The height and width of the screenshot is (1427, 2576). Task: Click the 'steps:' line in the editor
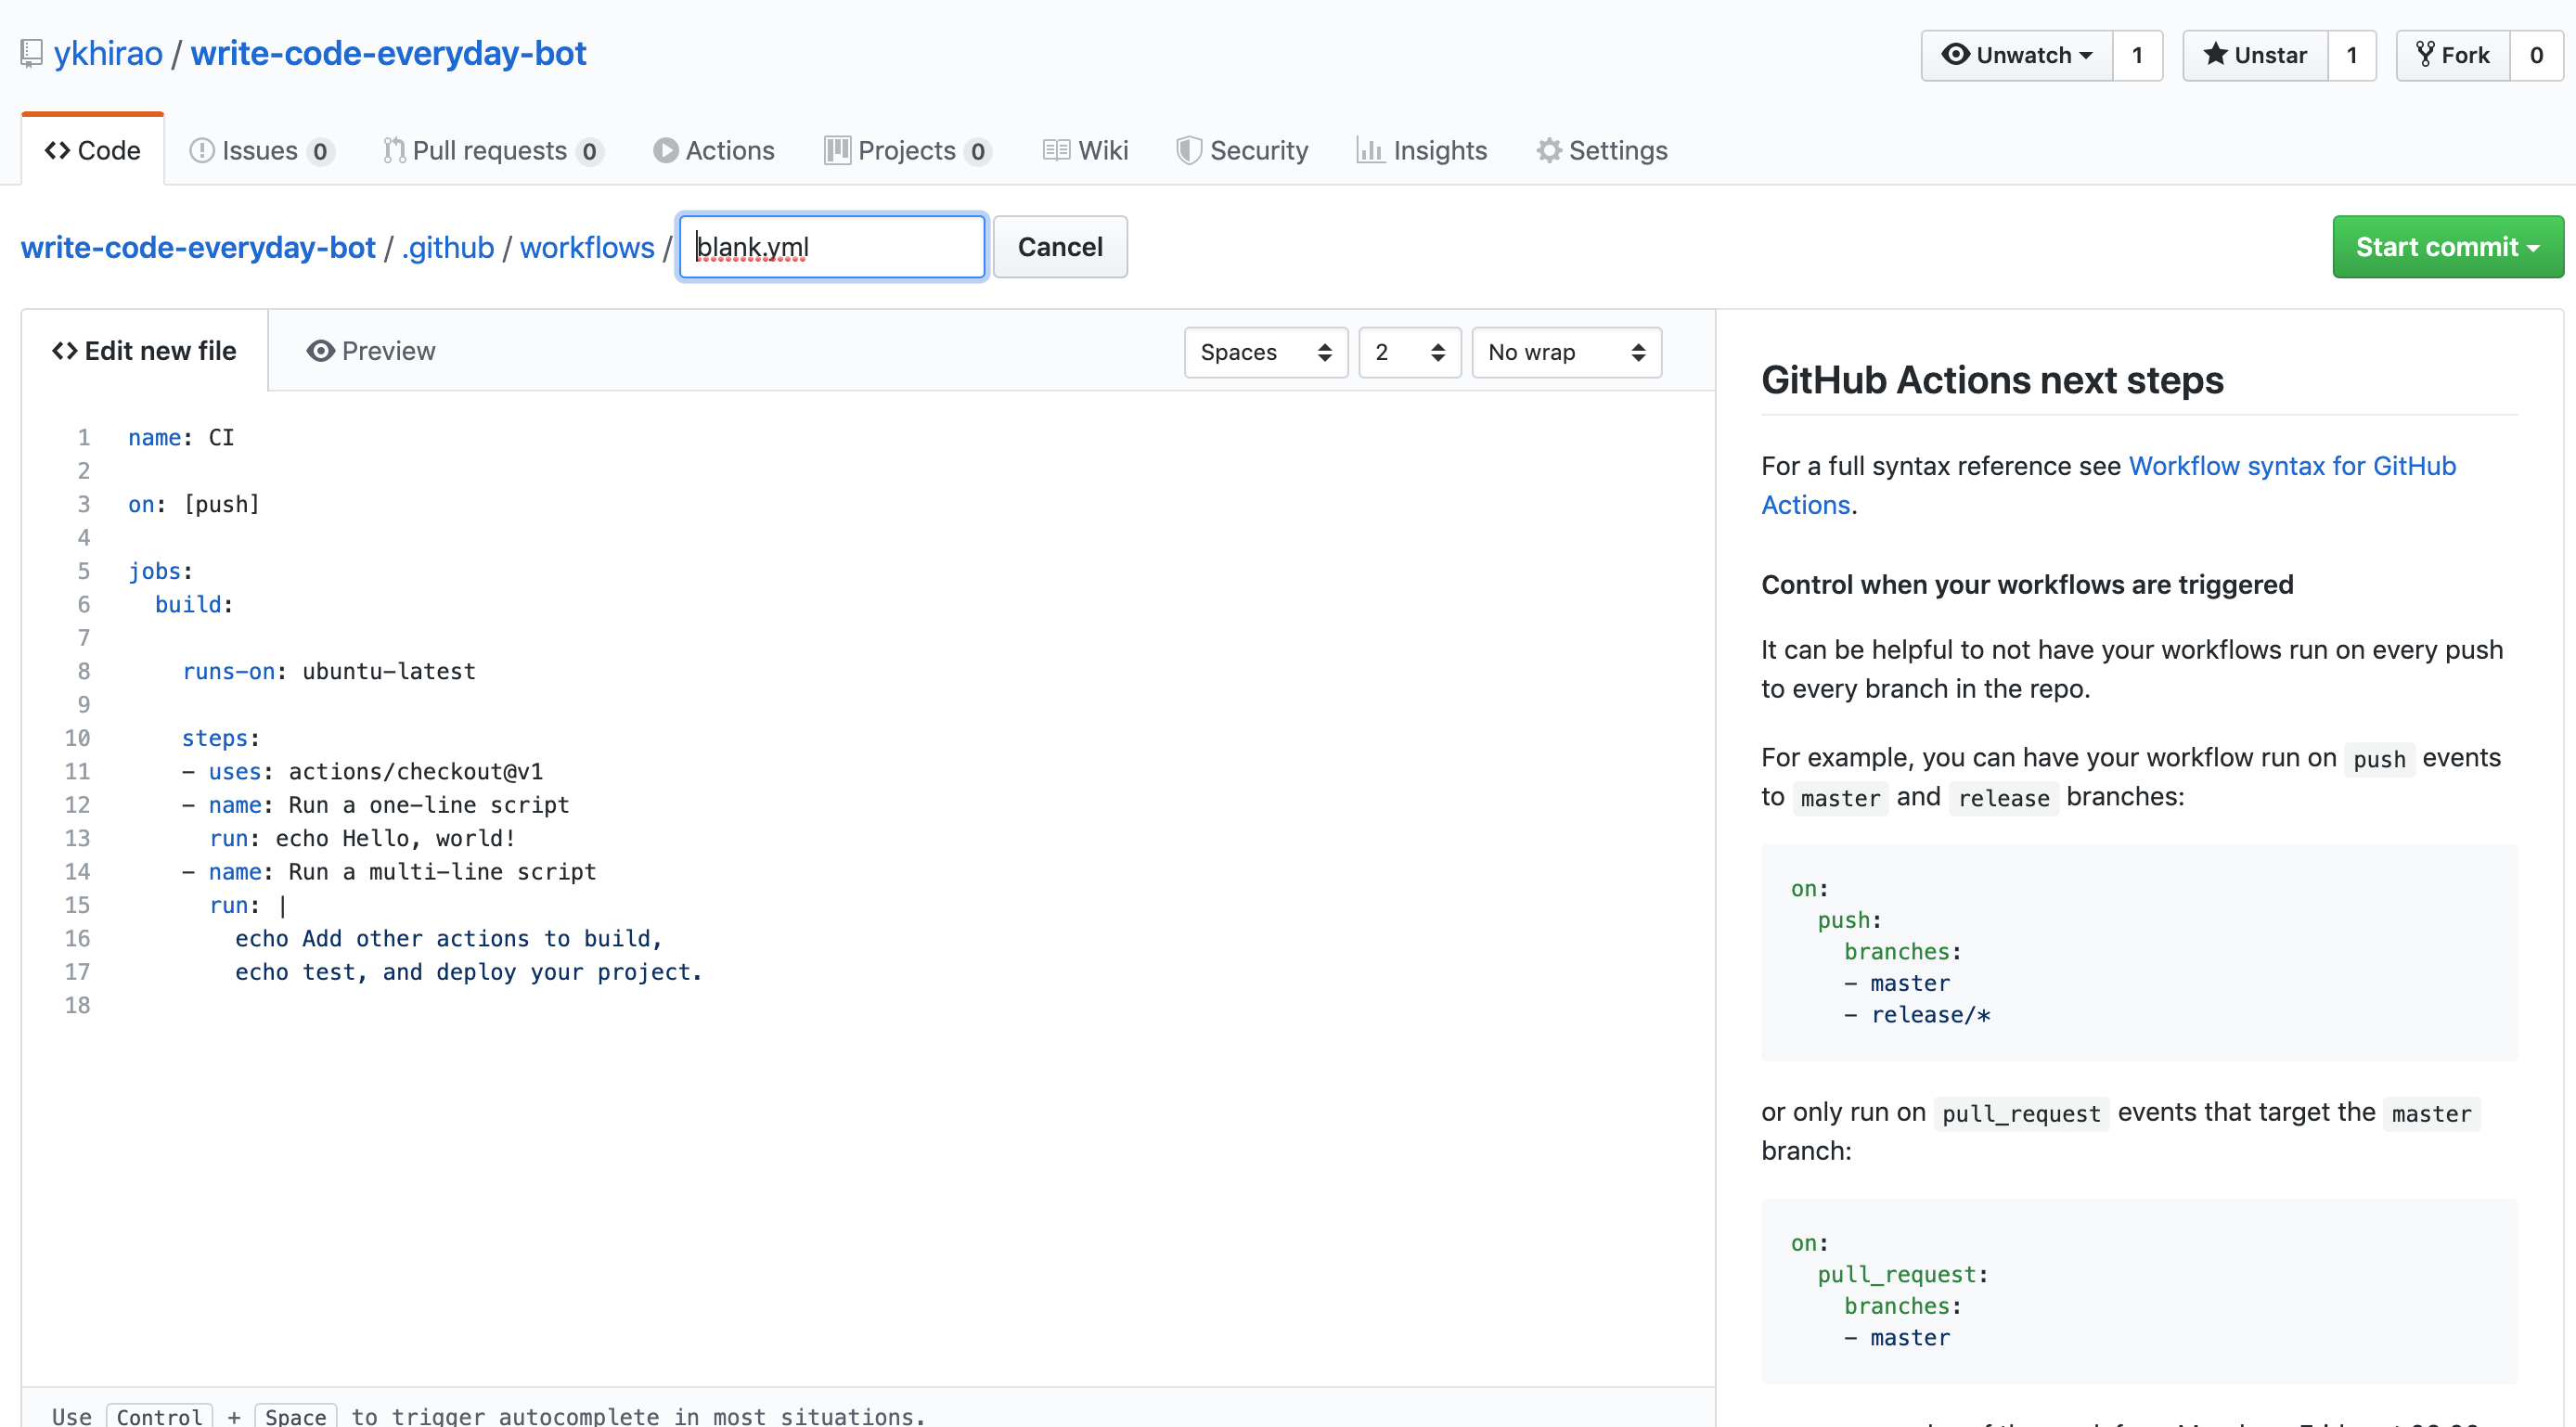[221, 738]
